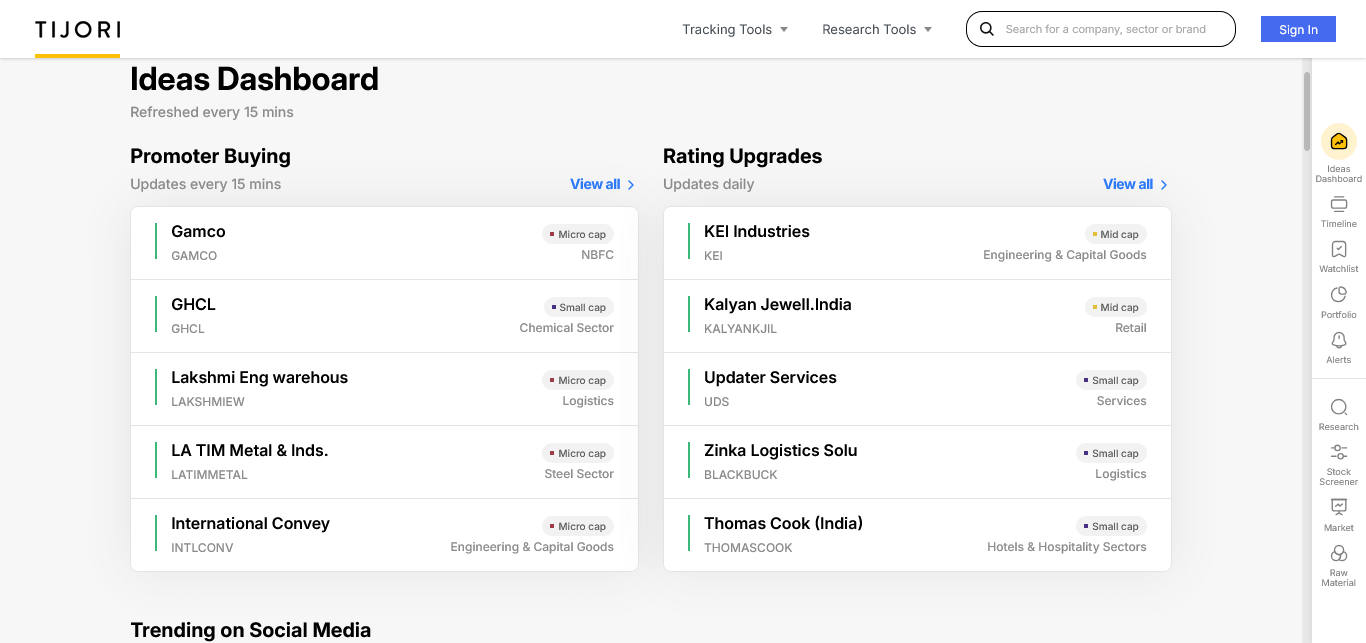The height and width of the screenshot is (643, 1366).
Task: Click Small cap tag on GHCL
Action: [x=578, y=307]
